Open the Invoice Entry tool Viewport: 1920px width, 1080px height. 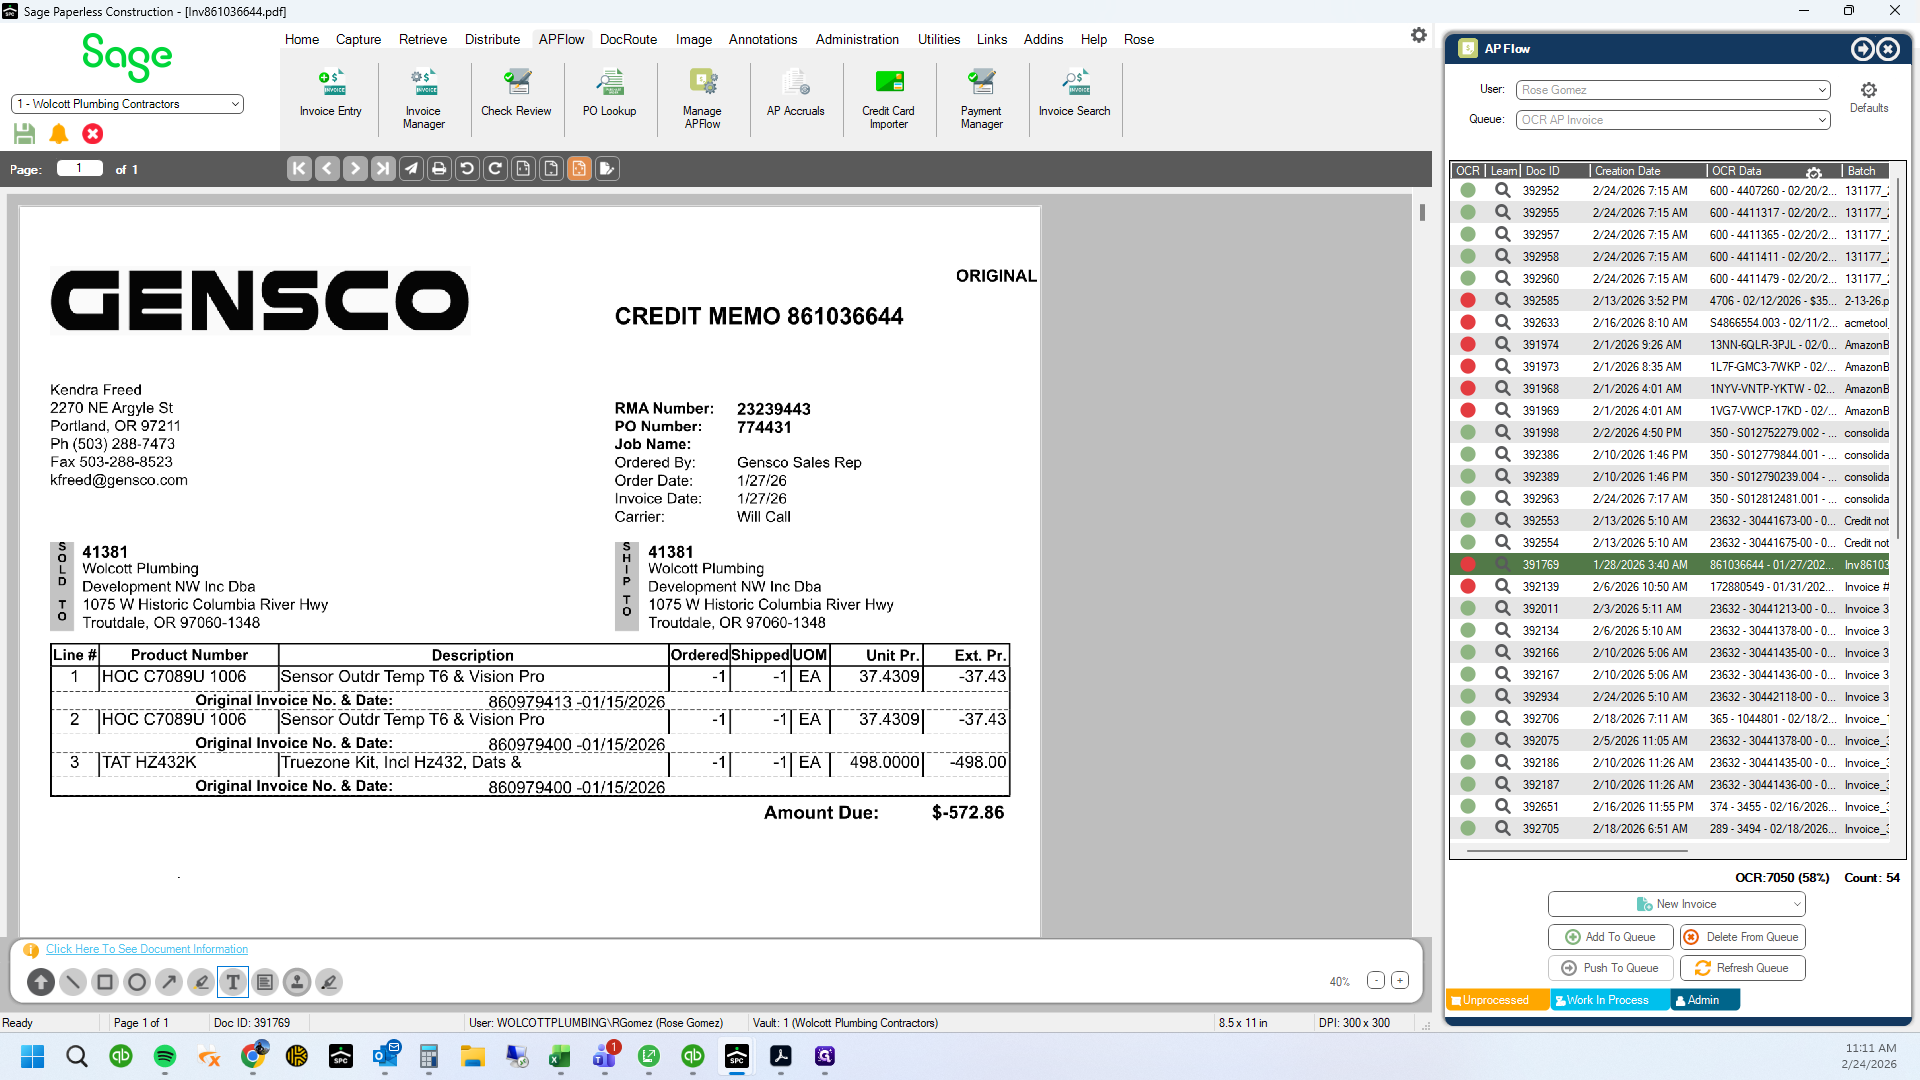[330, 94]
